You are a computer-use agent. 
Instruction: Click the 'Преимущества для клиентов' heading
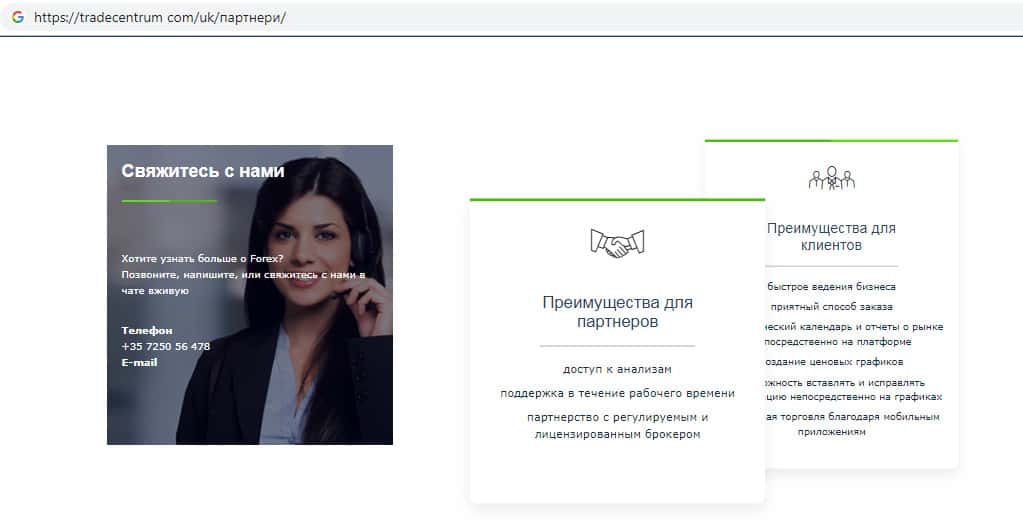point(831,237)
